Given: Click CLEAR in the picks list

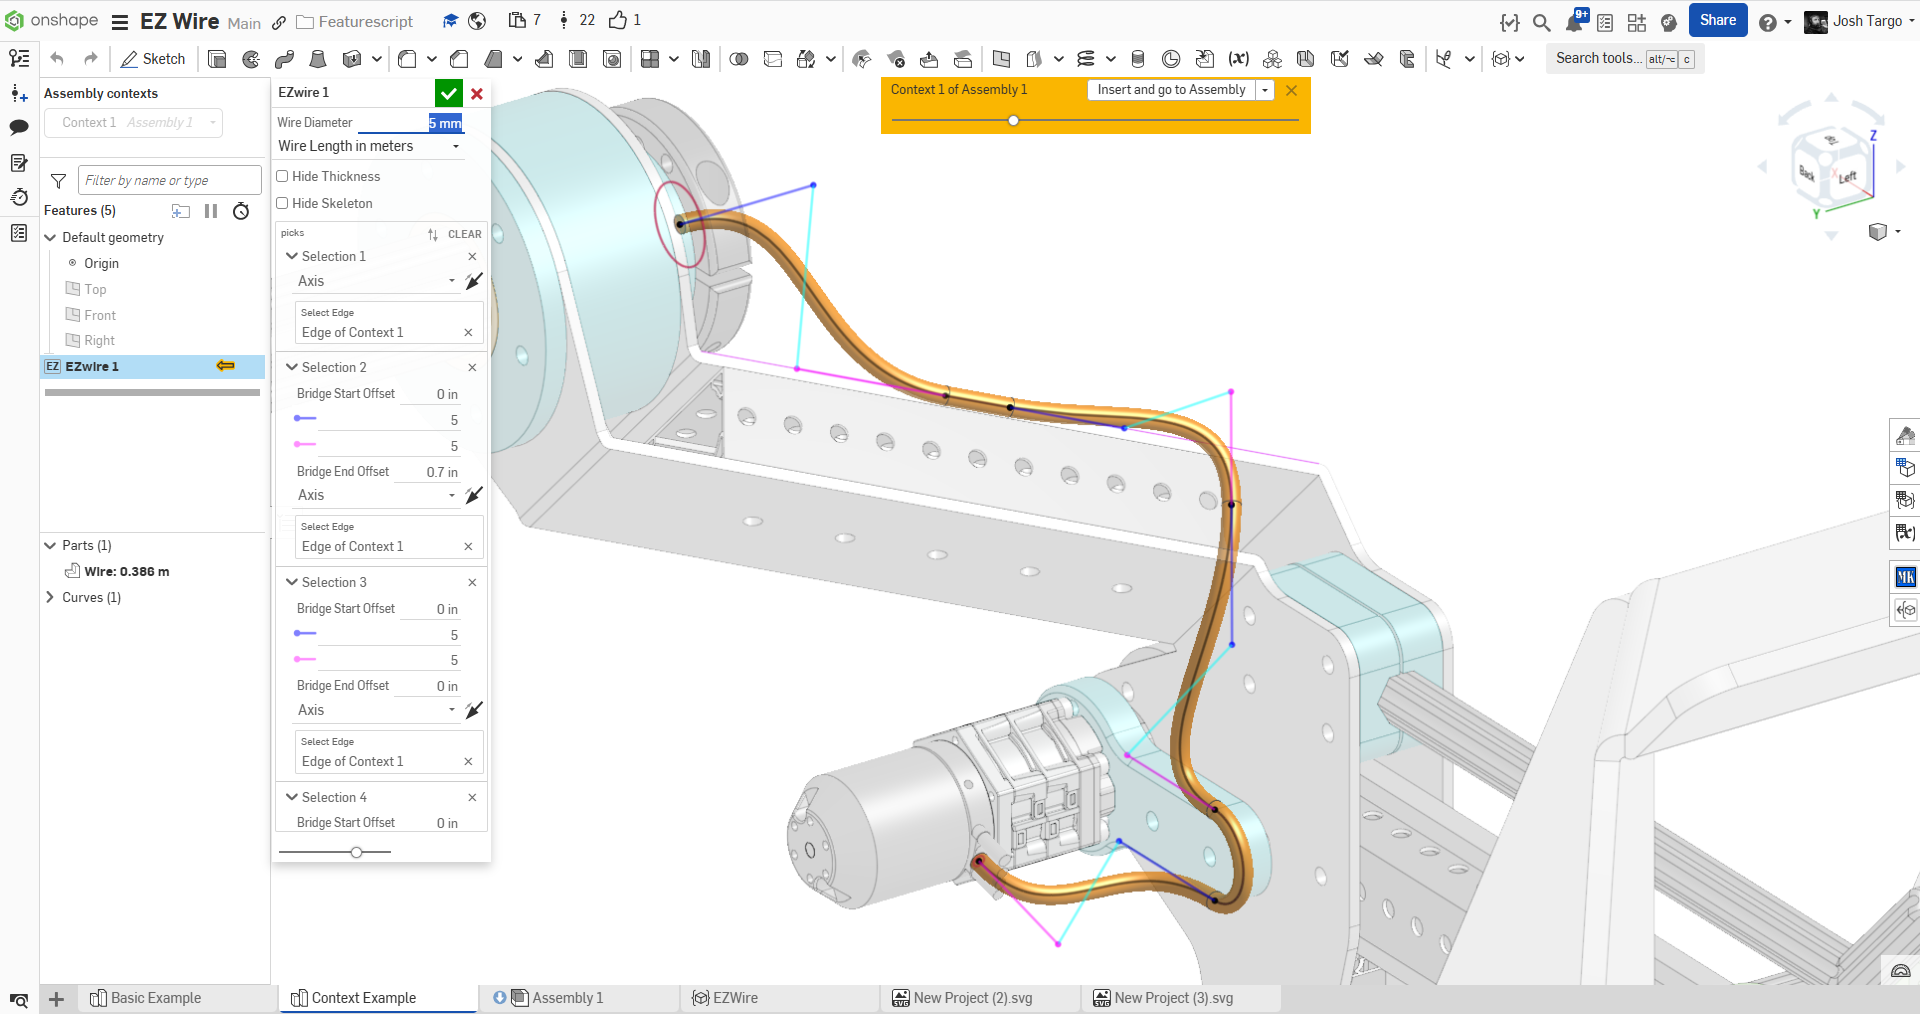Looking at the screenshot, I should [x=464, y=234].
